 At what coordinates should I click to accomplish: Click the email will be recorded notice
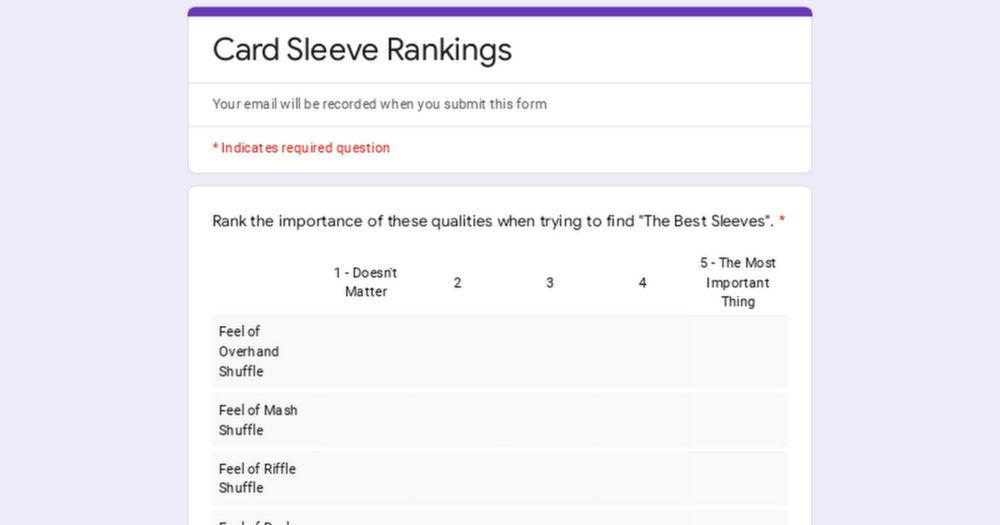pos(379,104)
